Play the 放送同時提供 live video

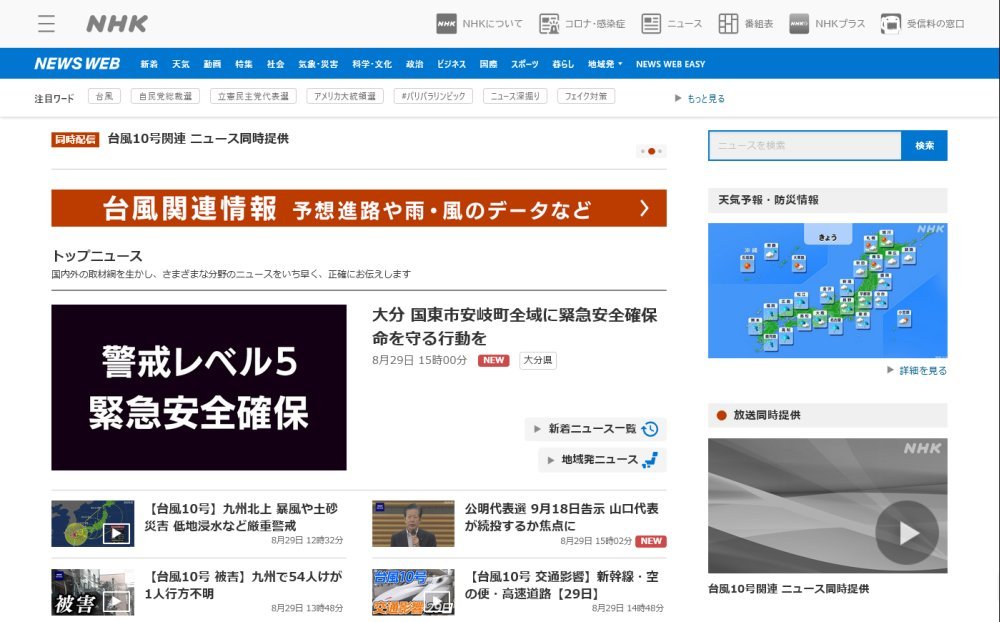(x=907, y=533)
